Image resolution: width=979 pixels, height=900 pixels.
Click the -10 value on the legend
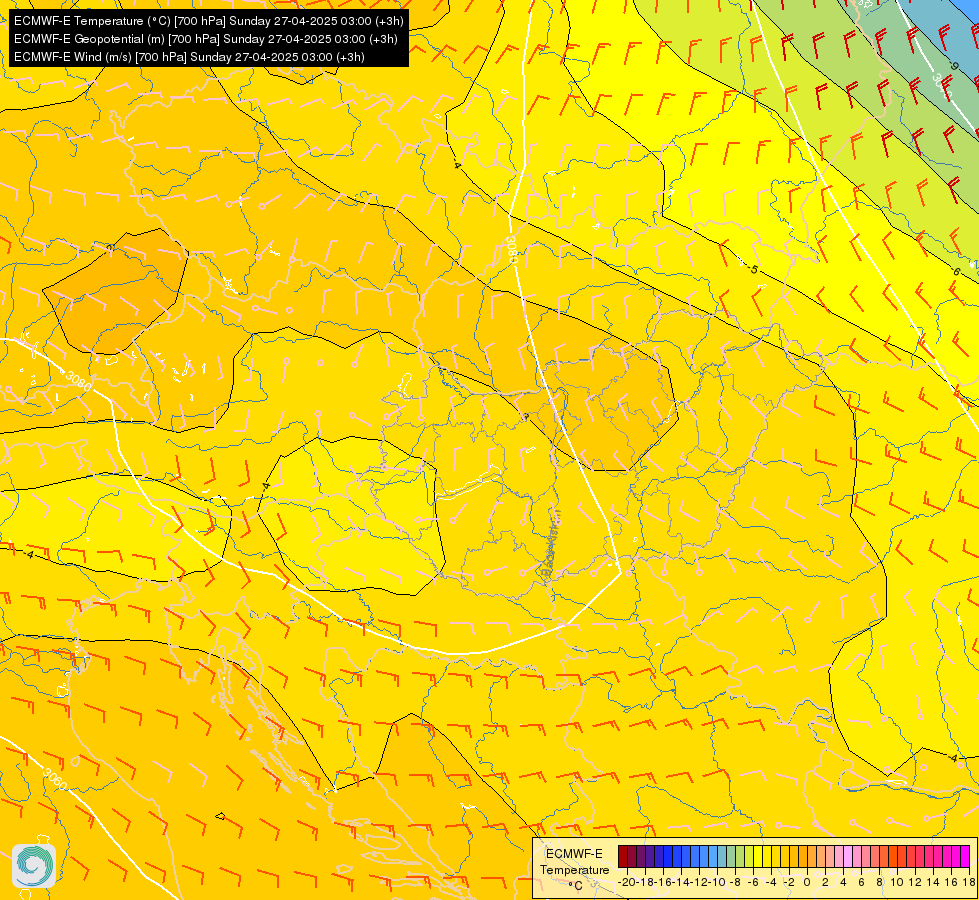(717, 882)
